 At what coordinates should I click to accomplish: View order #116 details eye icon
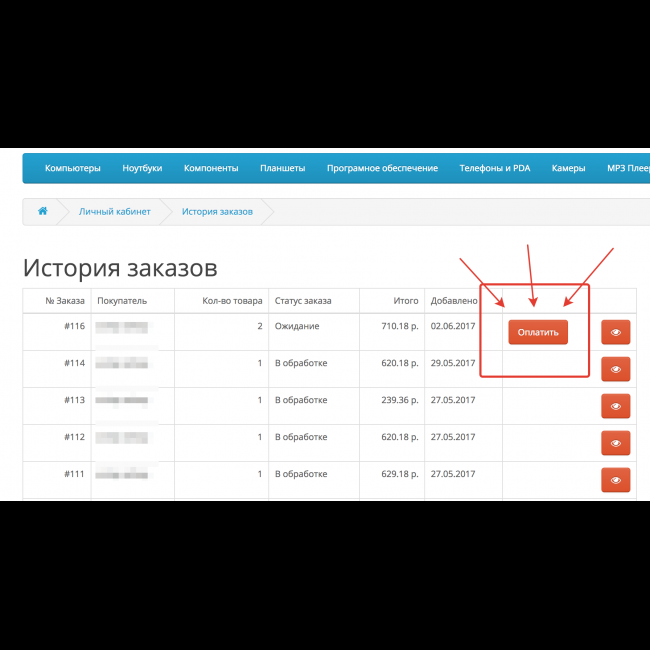point(615,333)
